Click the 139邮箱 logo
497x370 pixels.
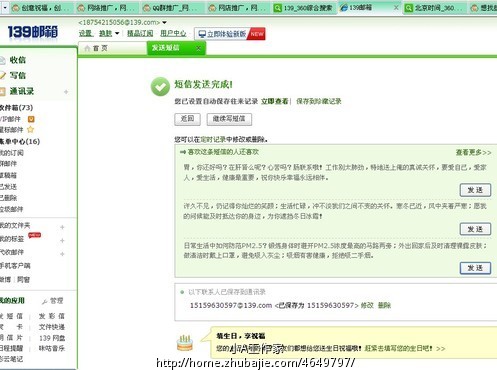(x=33, y=32)
